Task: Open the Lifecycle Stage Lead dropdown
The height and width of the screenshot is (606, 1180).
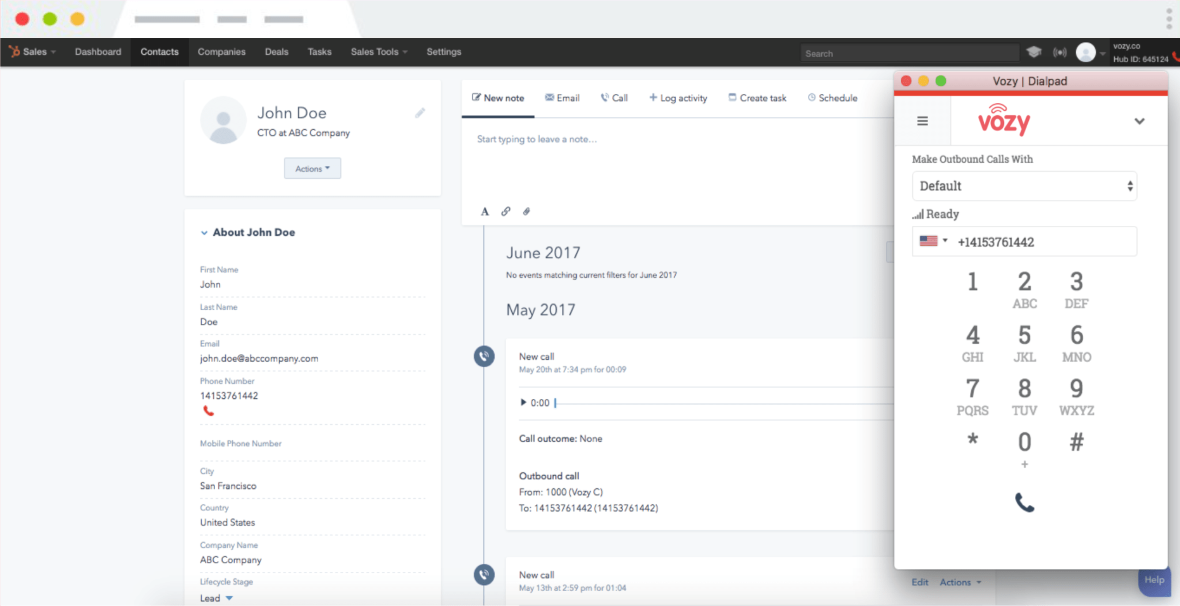Action: click(216, 597)
